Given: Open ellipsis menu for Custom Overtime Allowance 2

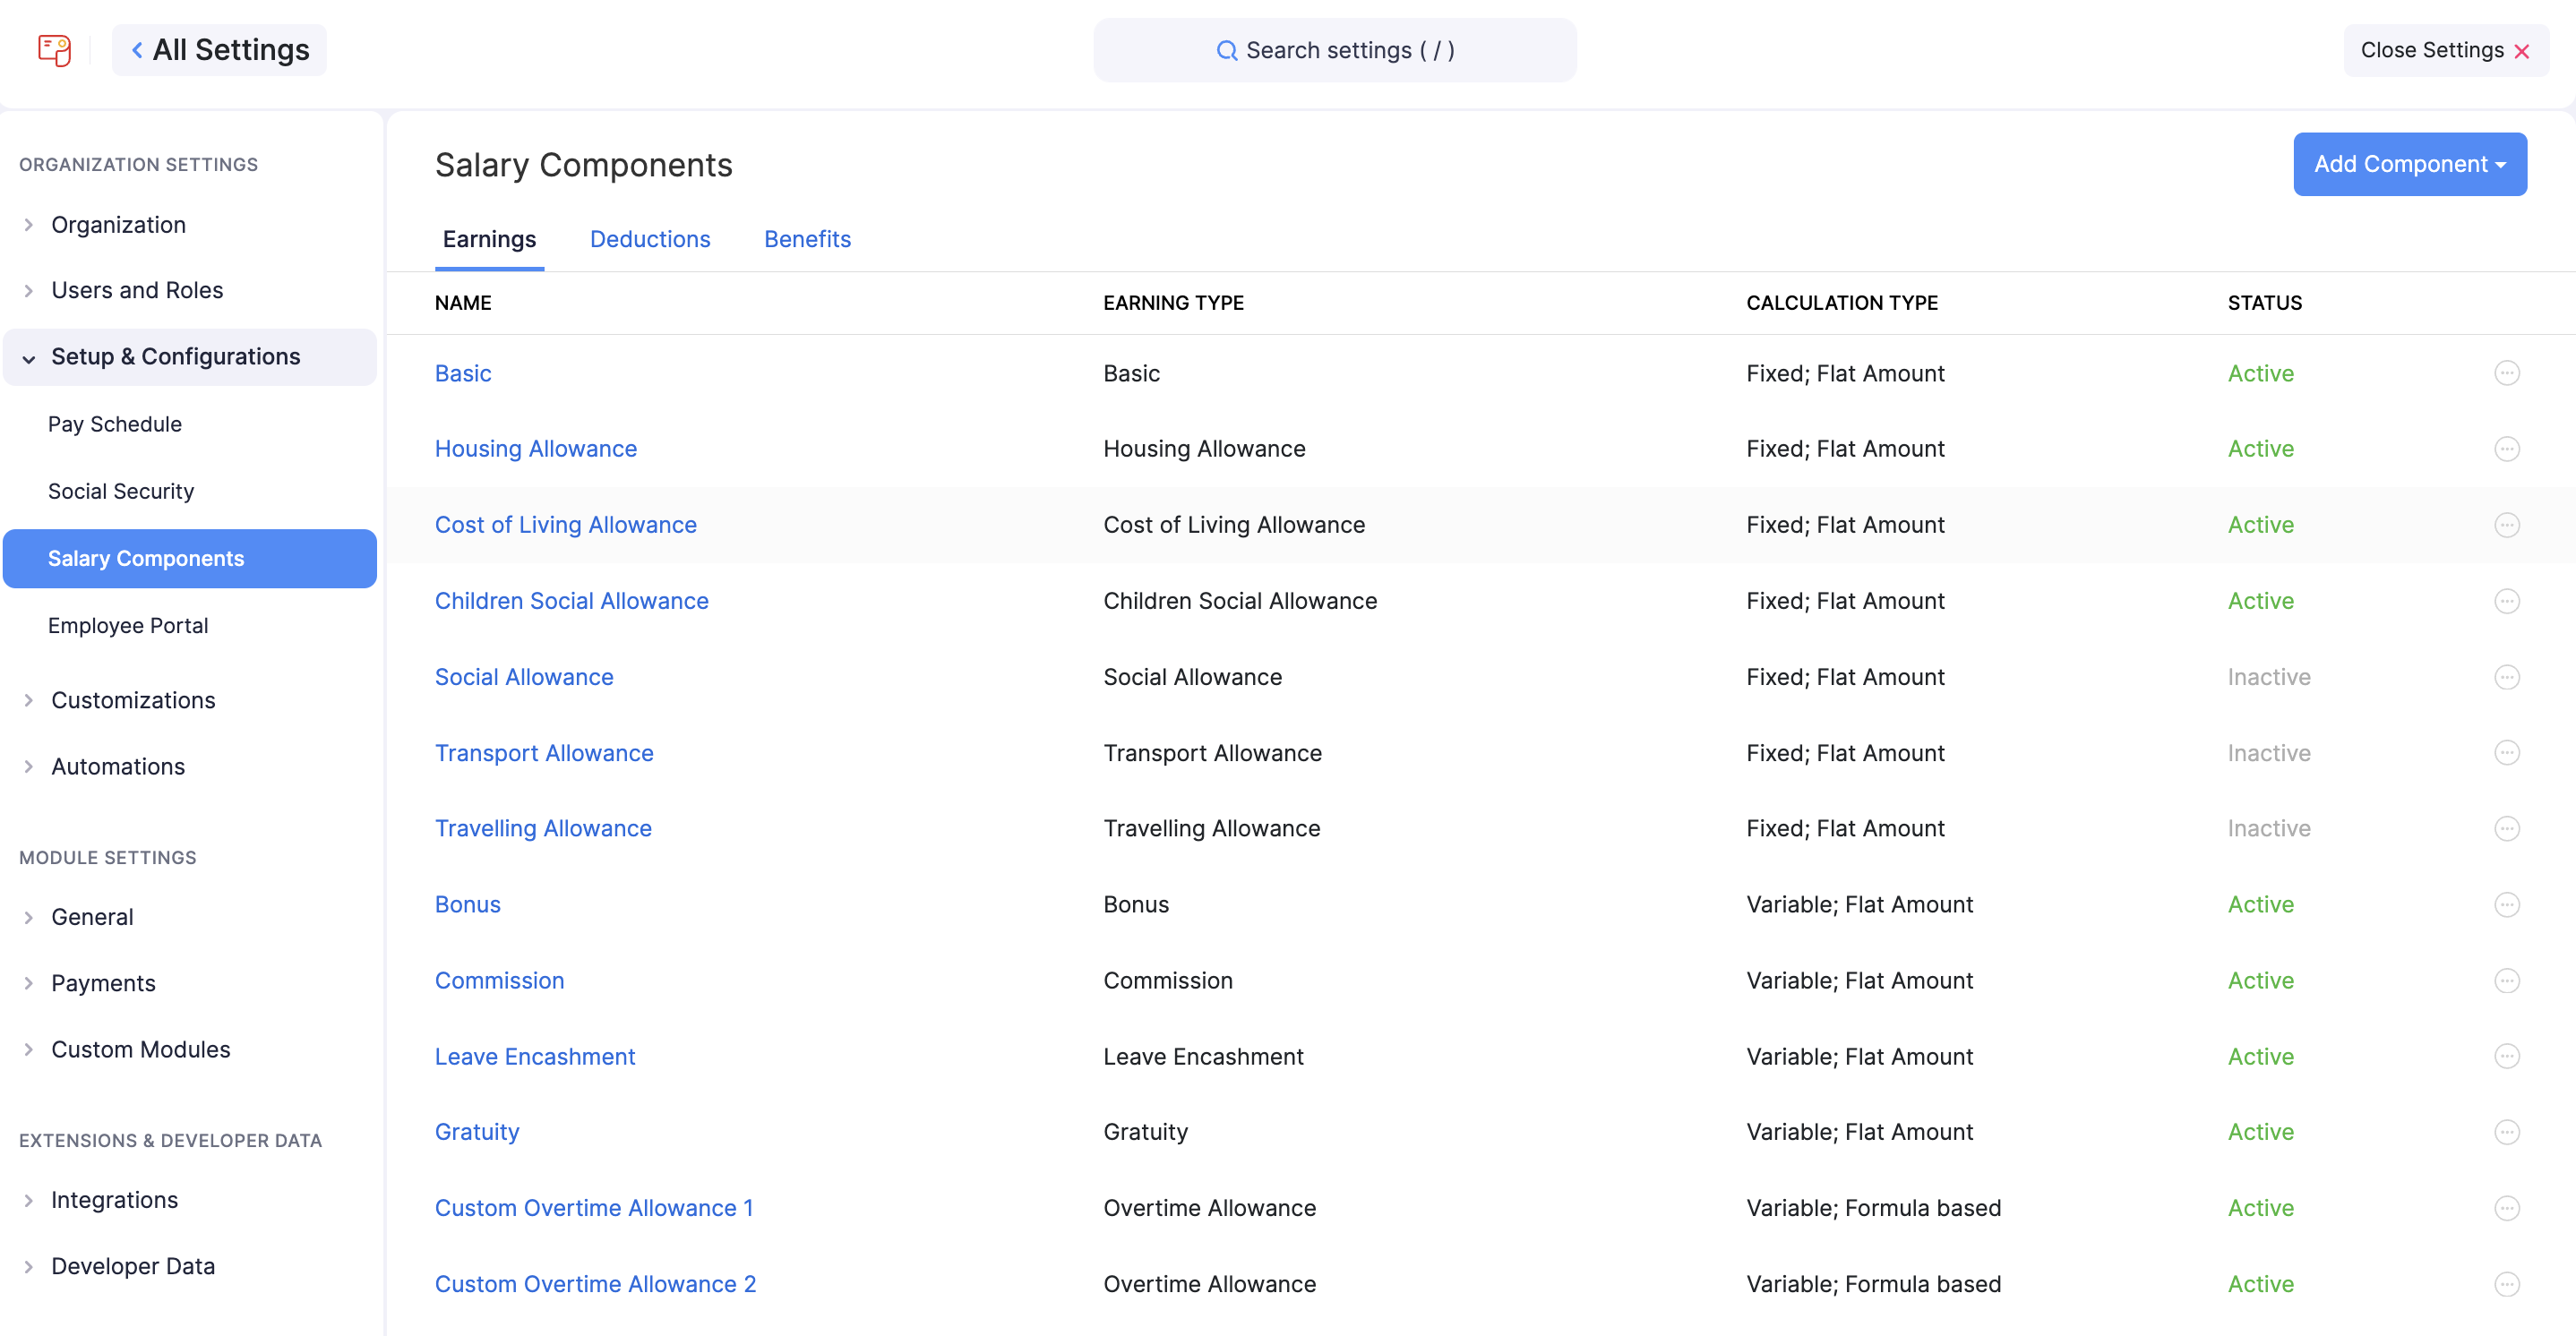Looking at the screenshot, I should click(2508, 1284).
